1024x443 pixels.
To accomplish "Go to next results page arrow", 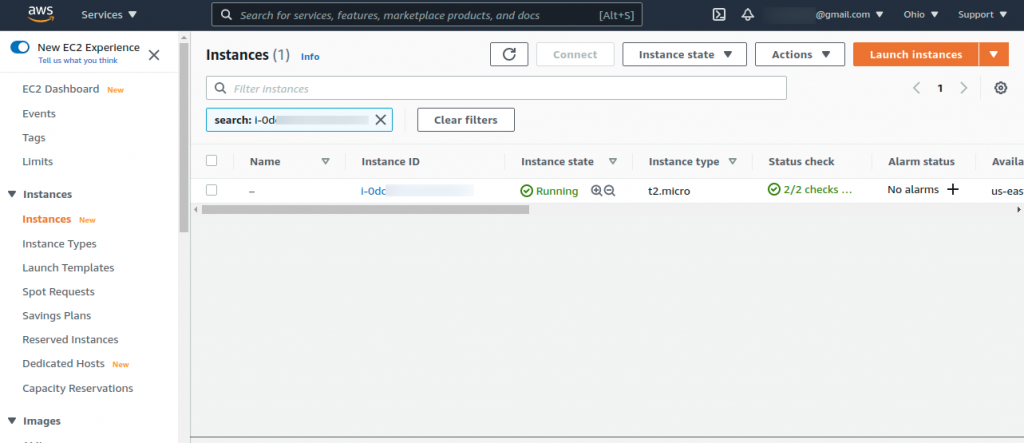I will [963, 88].
